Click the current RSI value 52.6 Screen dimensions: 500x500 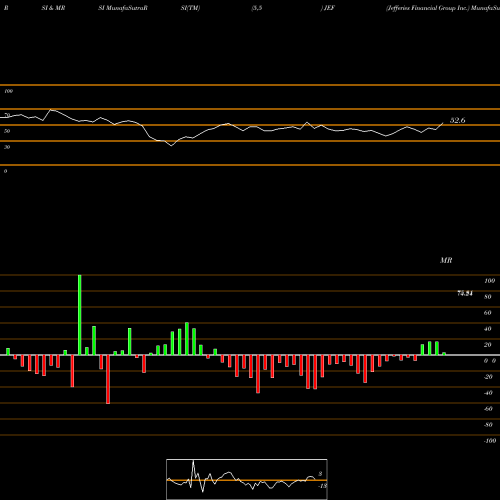457,120
